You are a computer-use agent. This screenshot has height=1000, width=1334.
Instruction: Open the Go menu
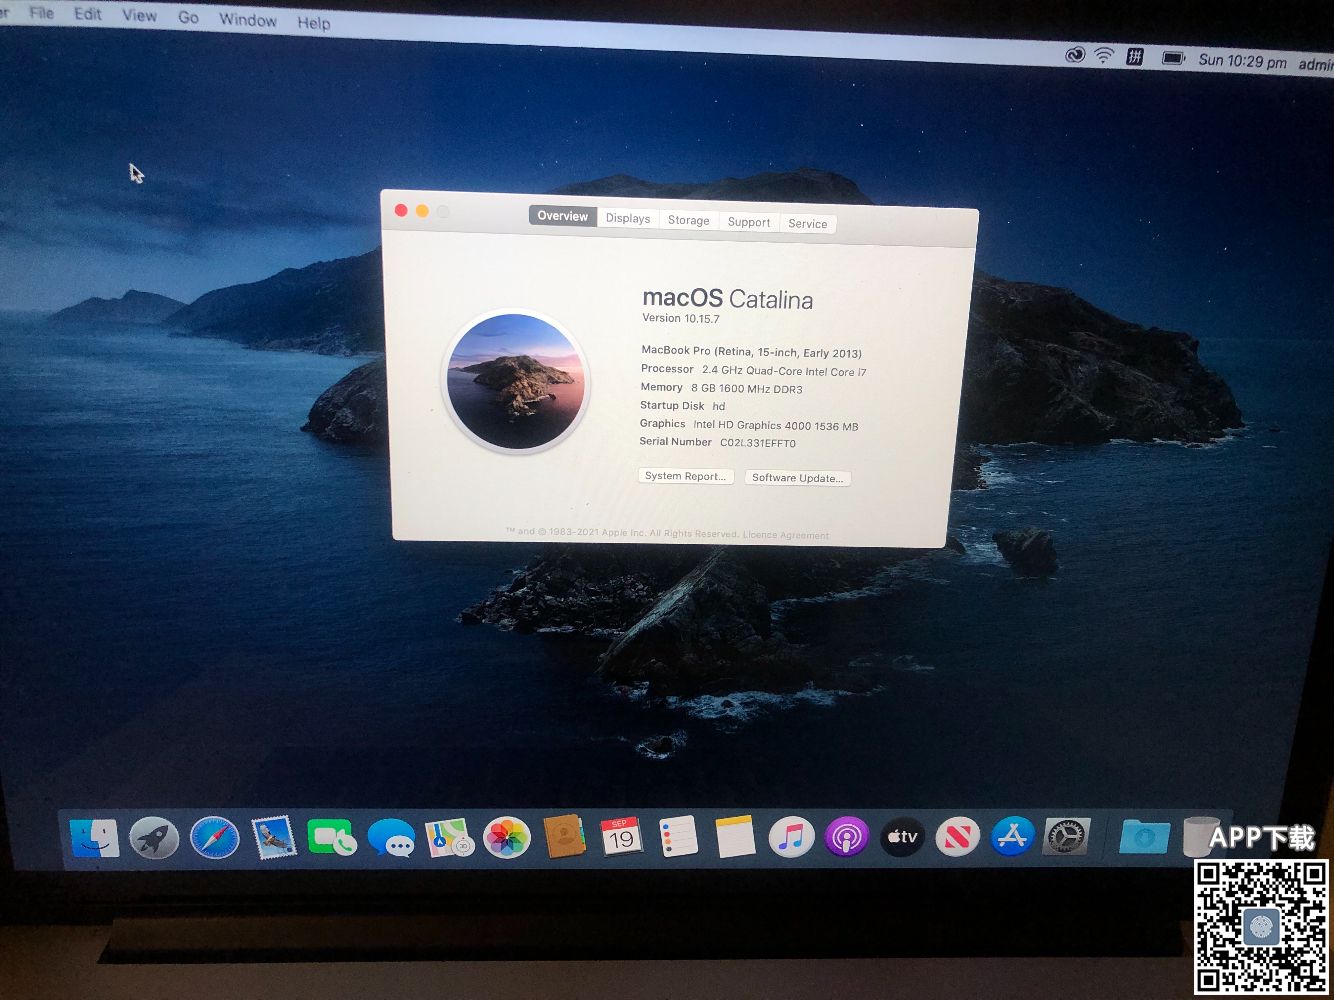pyautogui.click(x=188, y=18)
